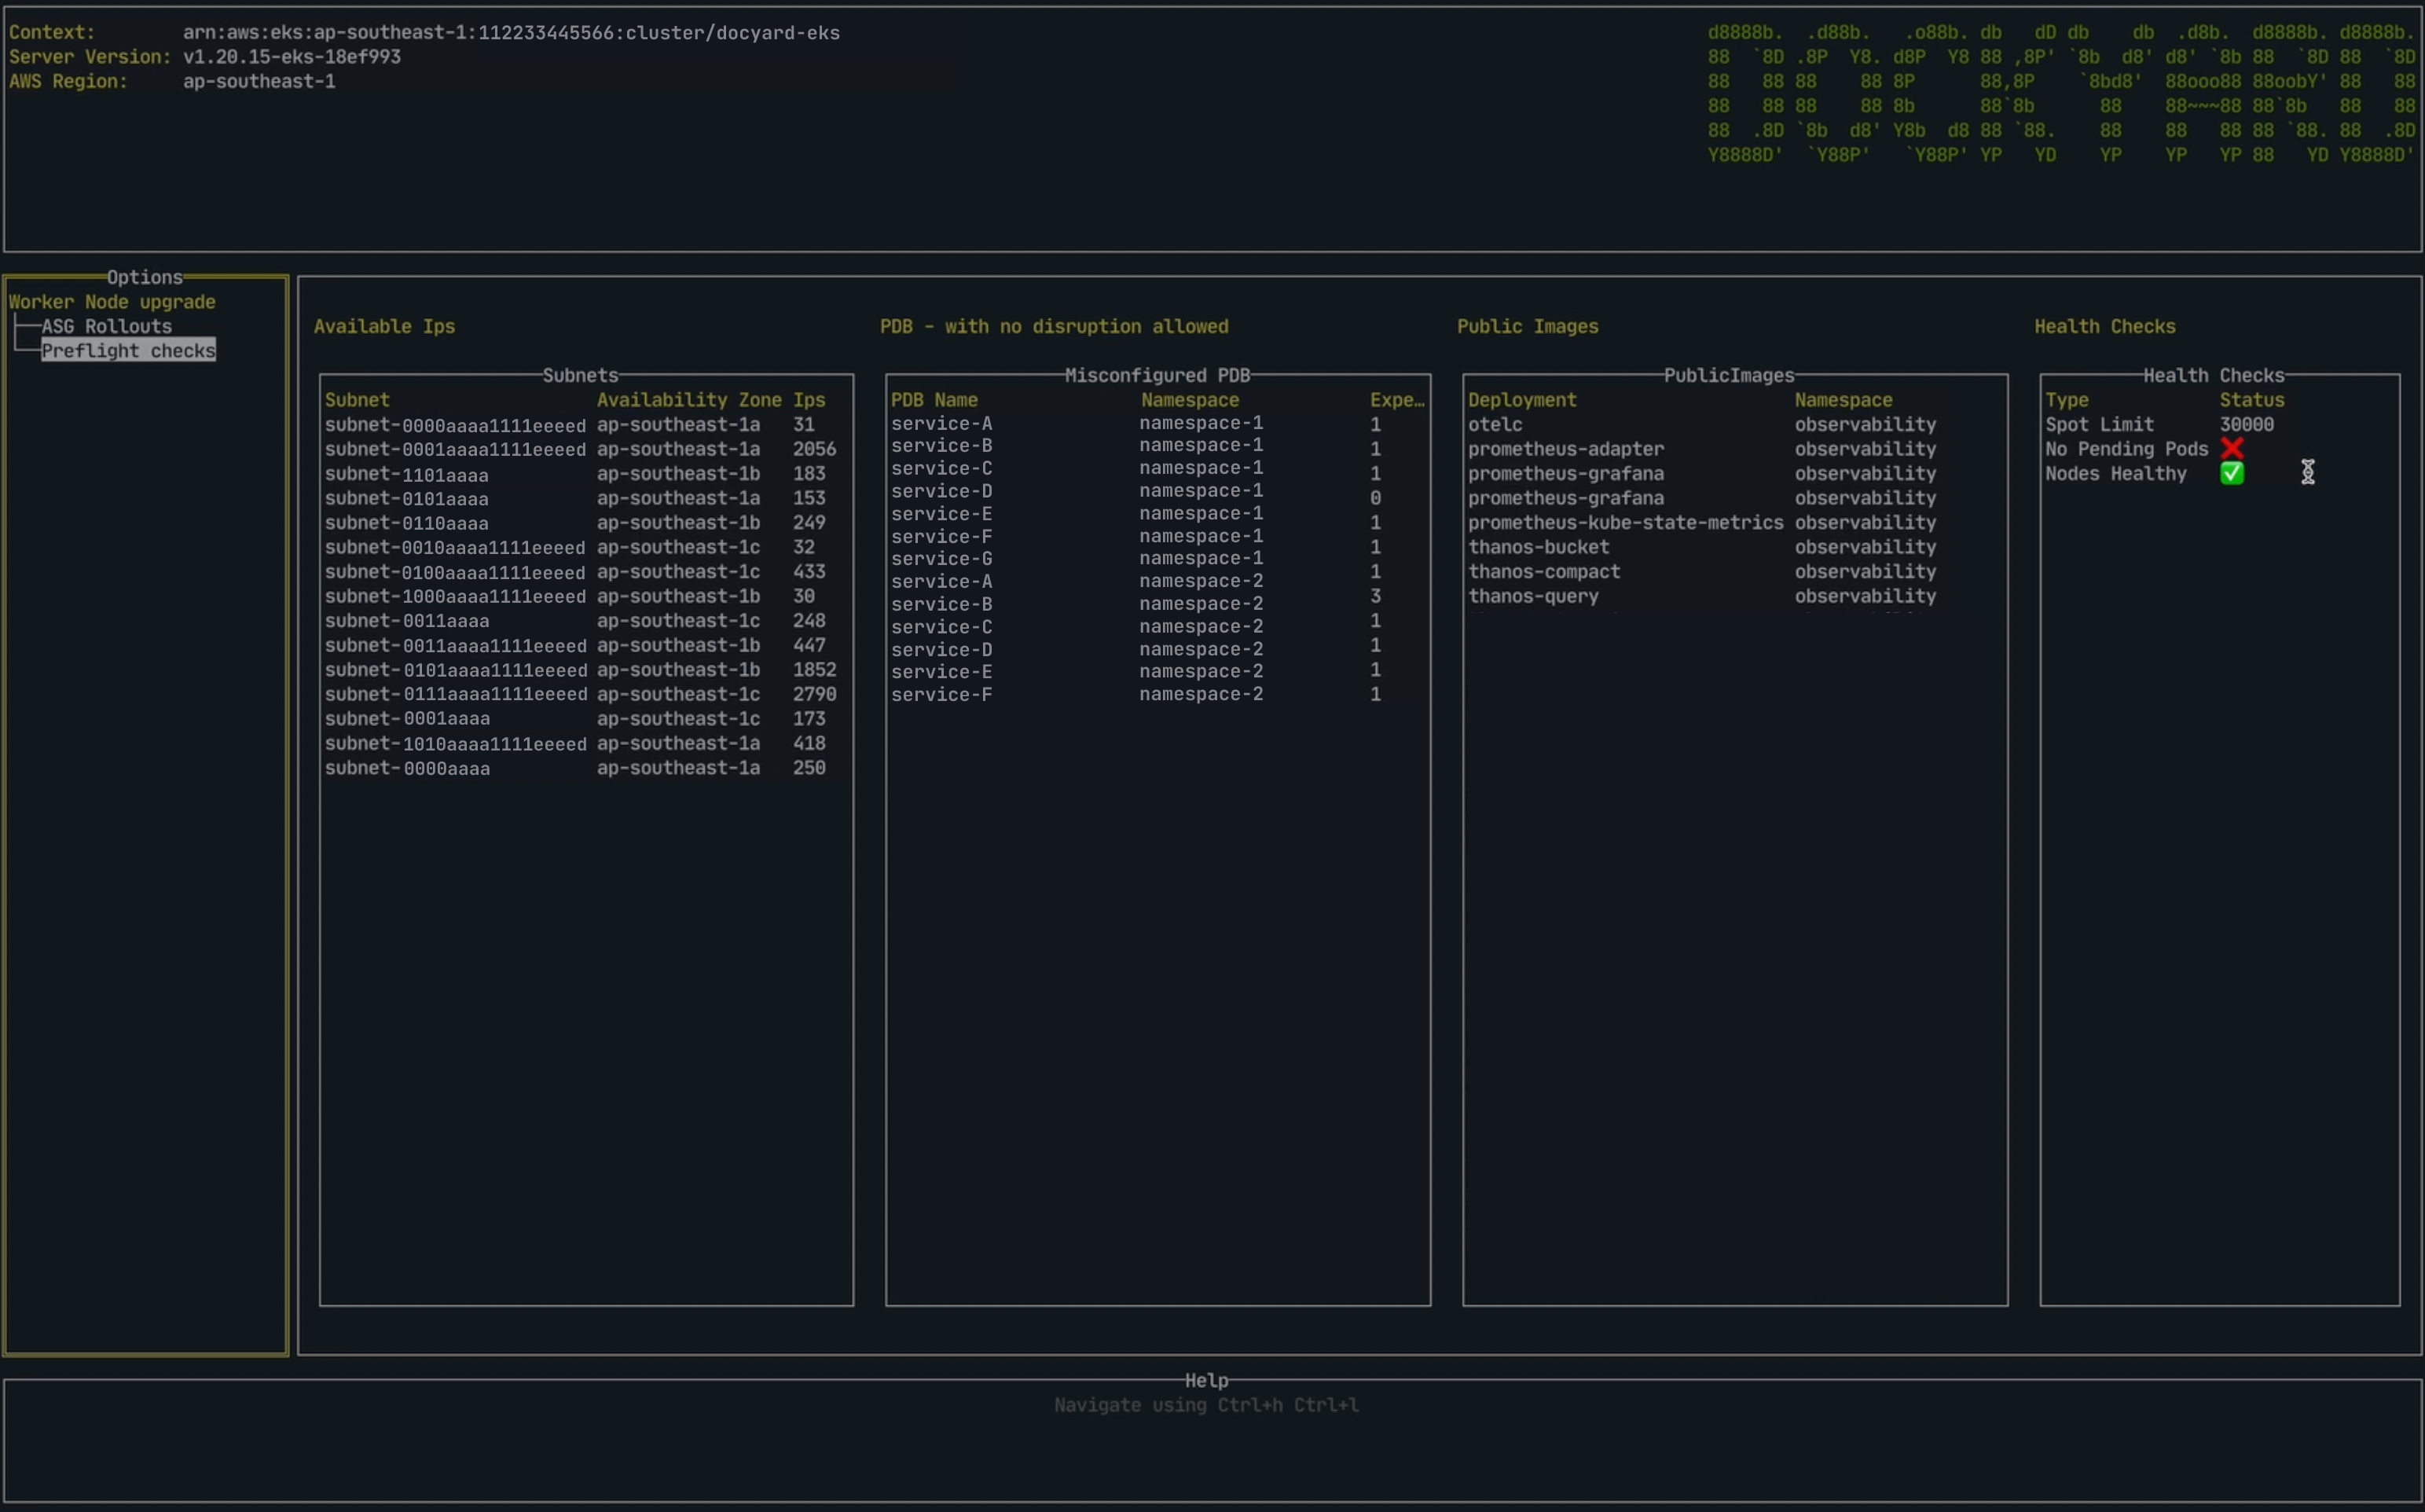Screen dimensions: 2425x1512
Task: Select the thanos-query deployment row
Action: [x=1532, y=596]
